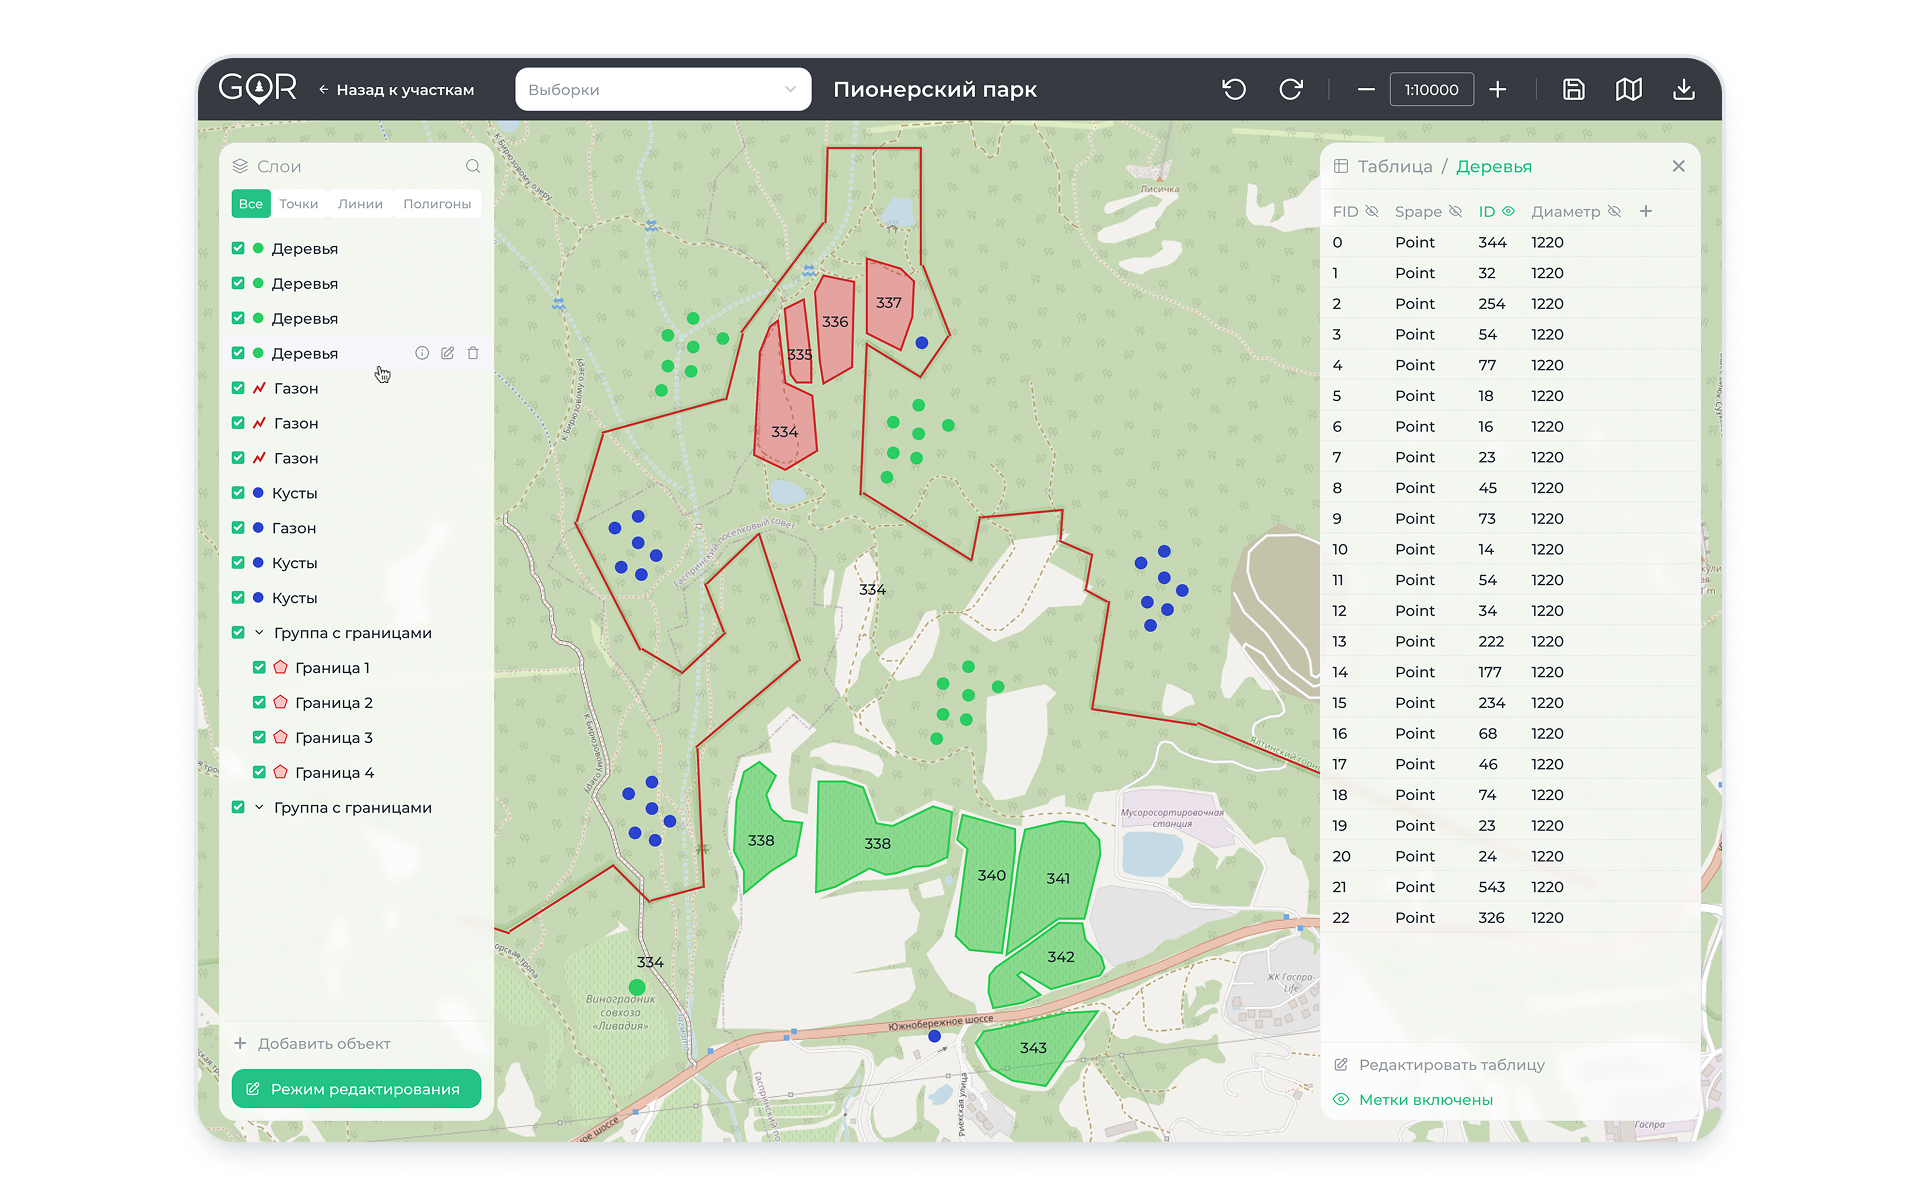Click the Граница 1 polygon icon
Screen dimensions: 1920x1200
281,667
